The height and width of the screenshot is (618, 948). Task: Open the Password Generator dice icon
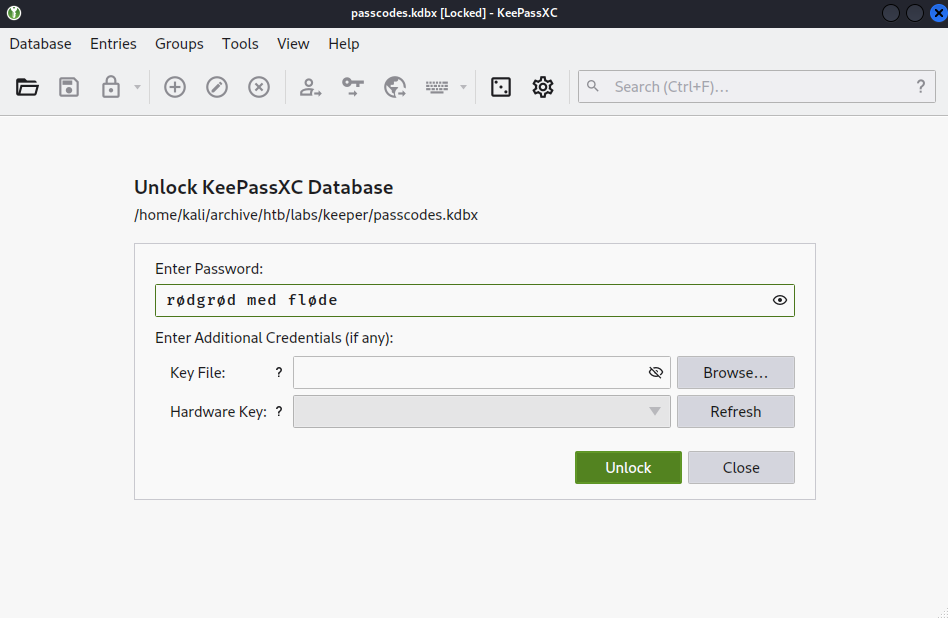pos(501,87)
